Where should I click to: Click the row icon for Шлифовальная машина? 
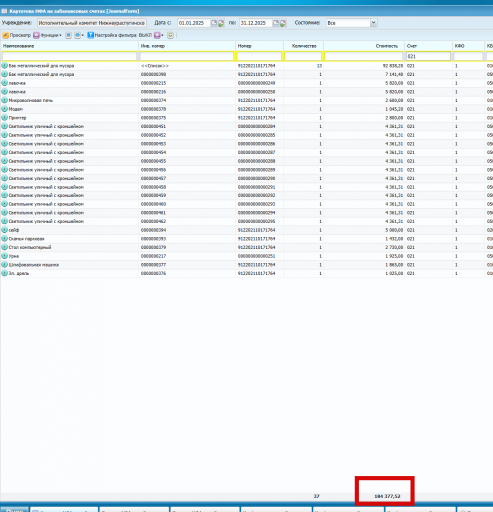click(x=5, y=264)
